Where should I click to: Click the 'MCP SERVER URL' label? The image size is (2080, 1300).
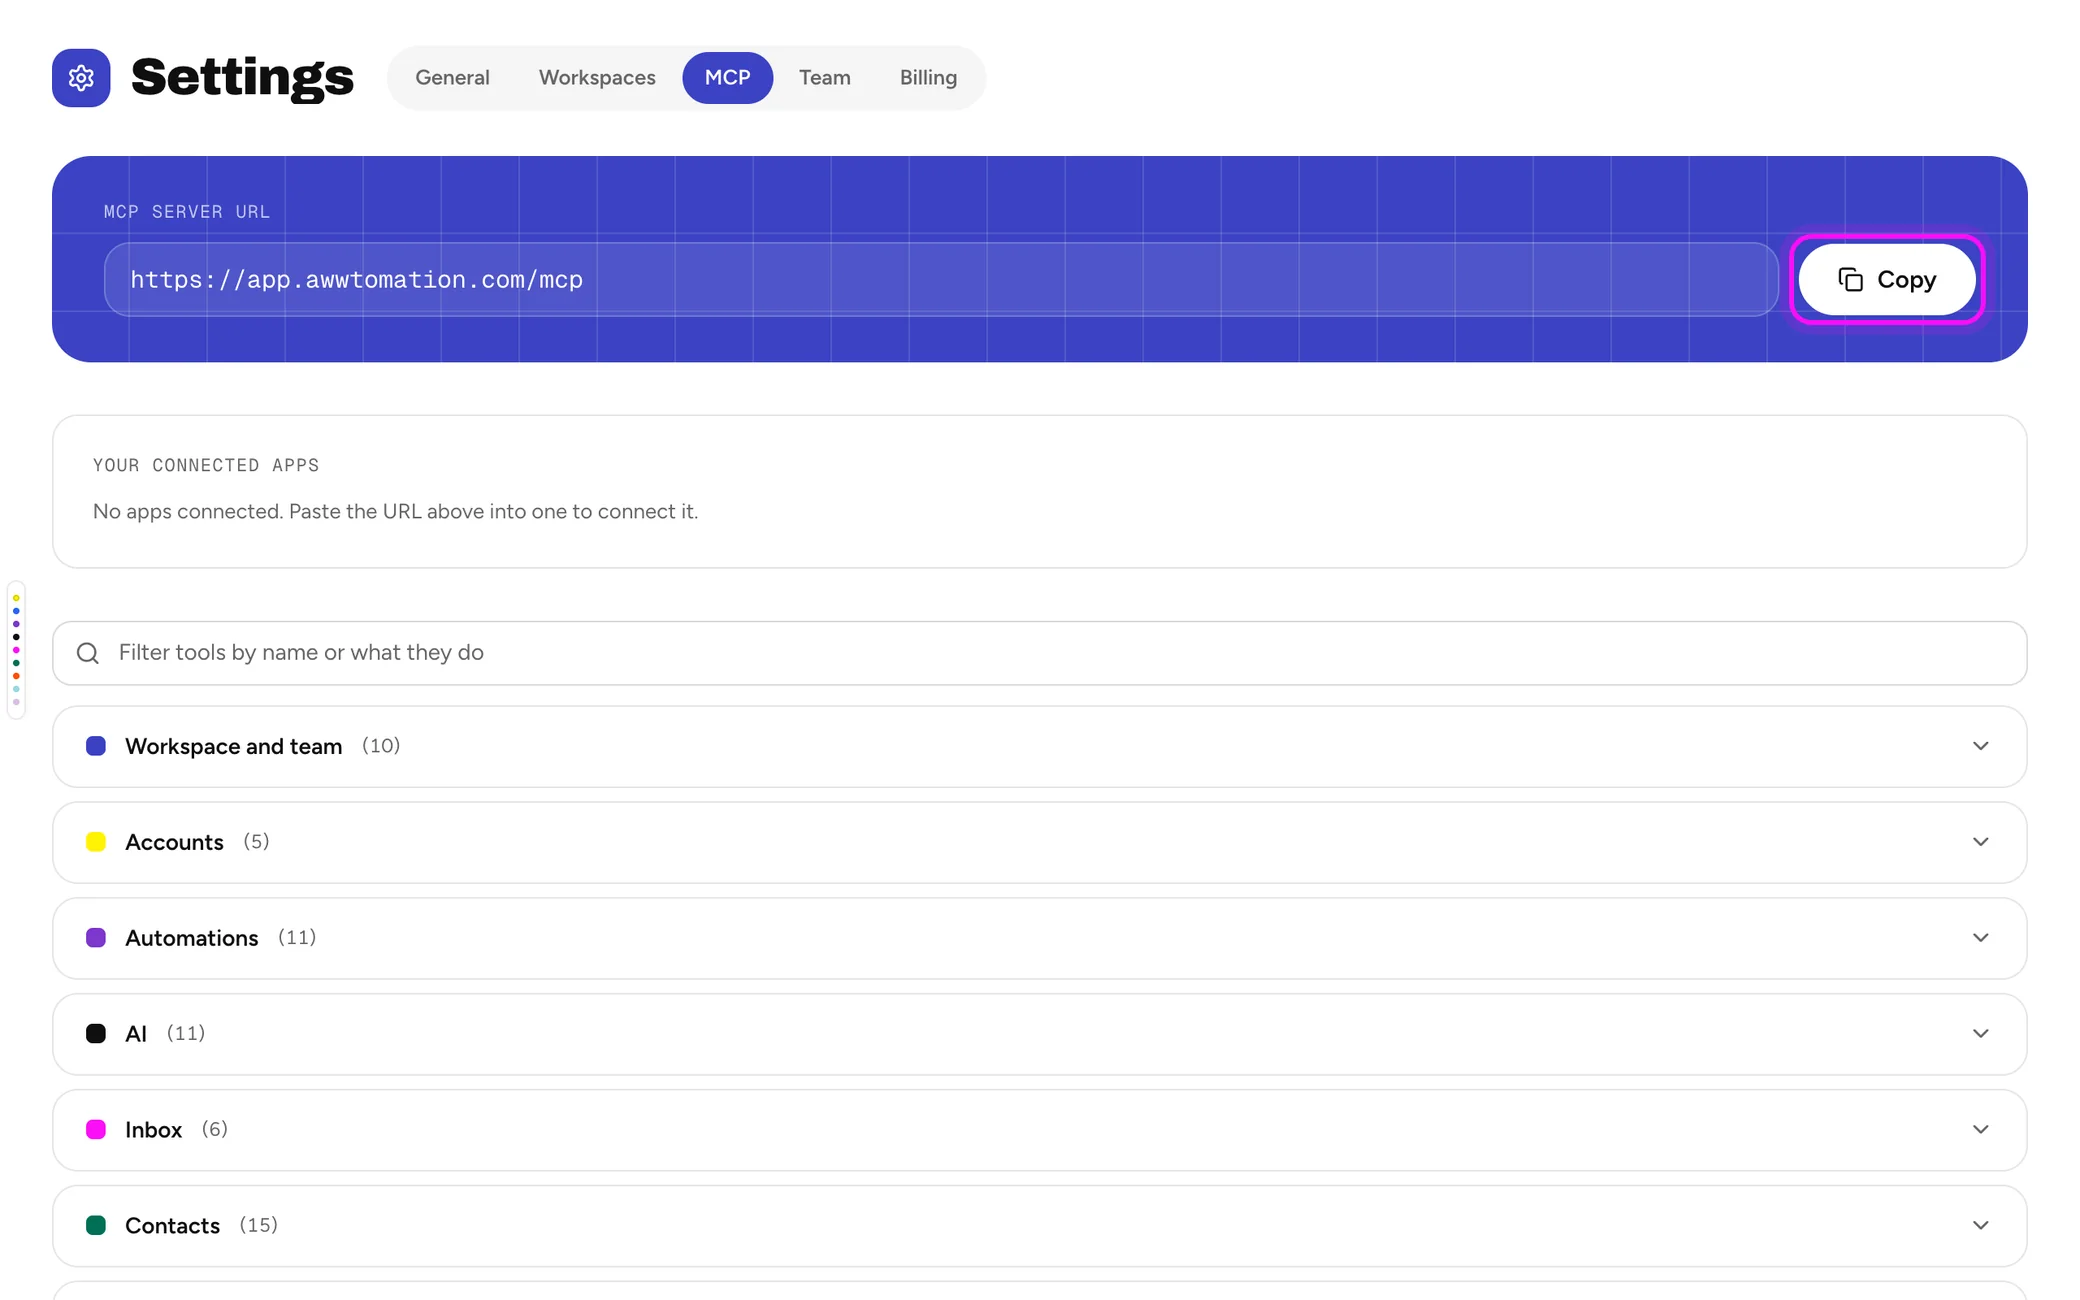click(x=187, y=212)
